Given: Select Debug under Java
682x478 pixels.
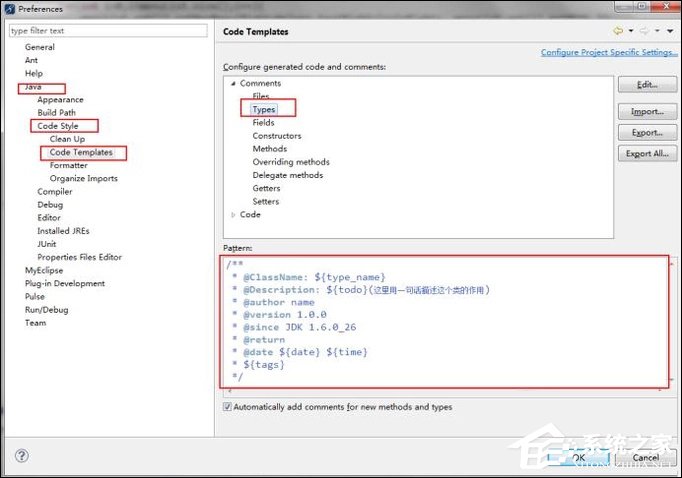Looking at the screenshot, I should 50,204.
